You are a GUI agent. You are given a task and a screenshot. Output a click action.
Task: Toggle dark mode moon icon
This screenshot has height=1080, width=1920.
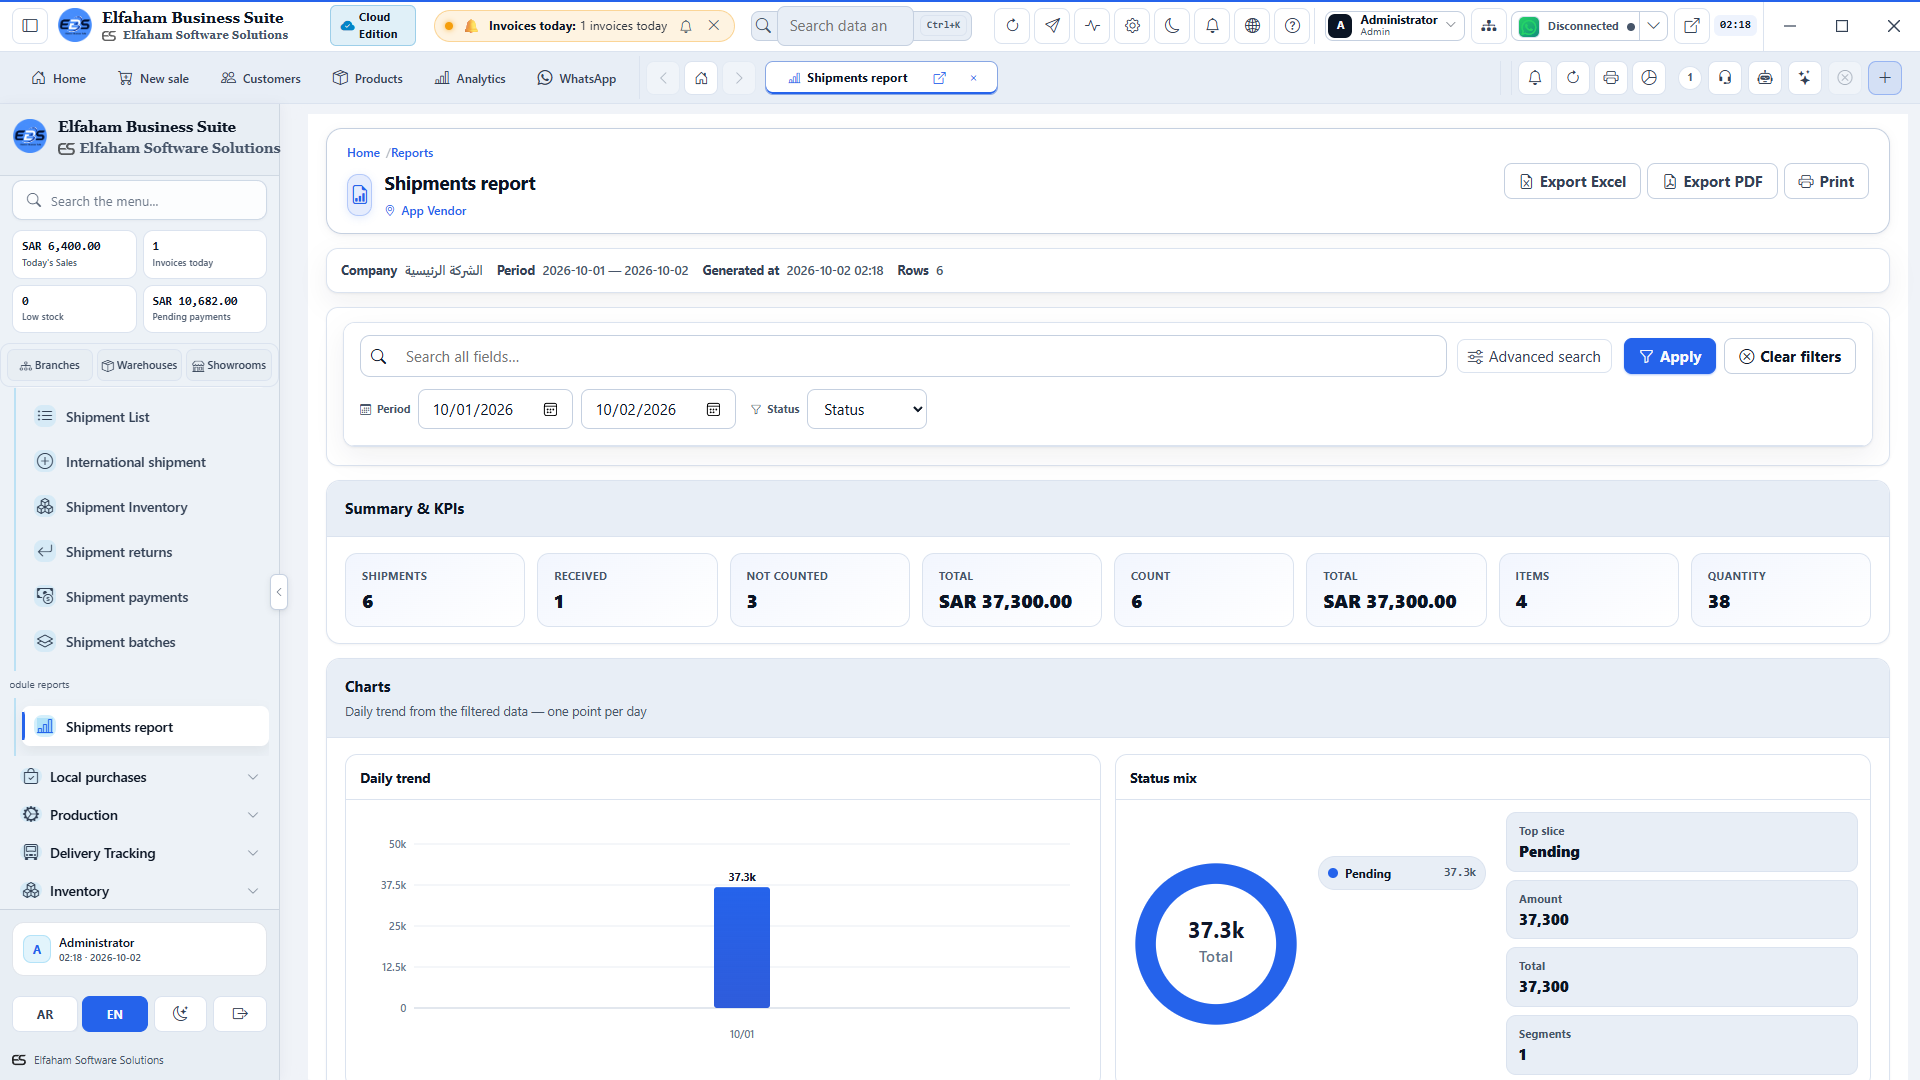[1172, 26]
